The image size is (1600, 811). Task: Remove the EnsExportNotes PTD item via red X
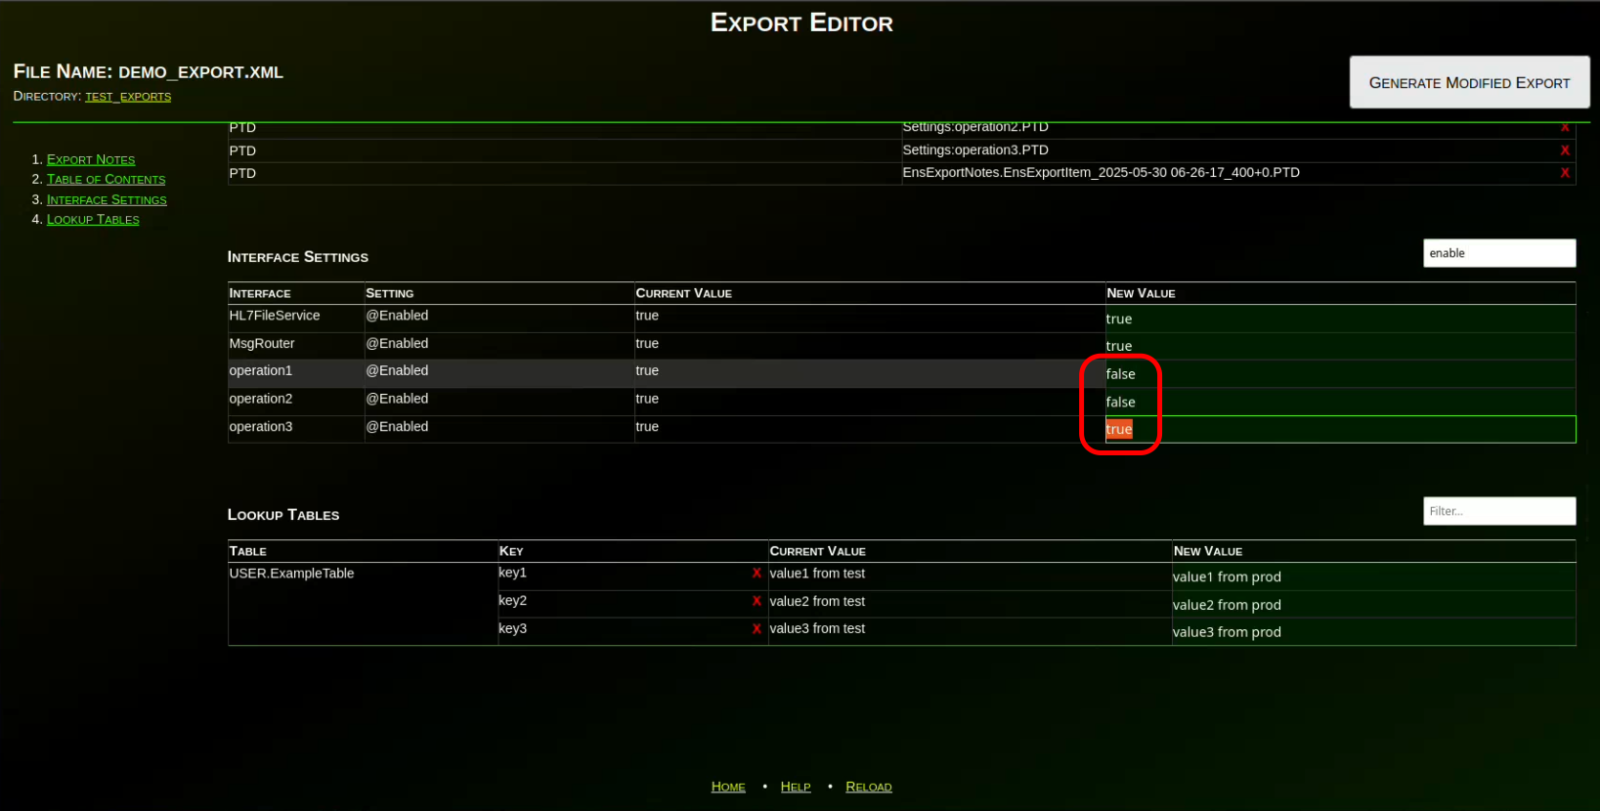click(1564, 173)
